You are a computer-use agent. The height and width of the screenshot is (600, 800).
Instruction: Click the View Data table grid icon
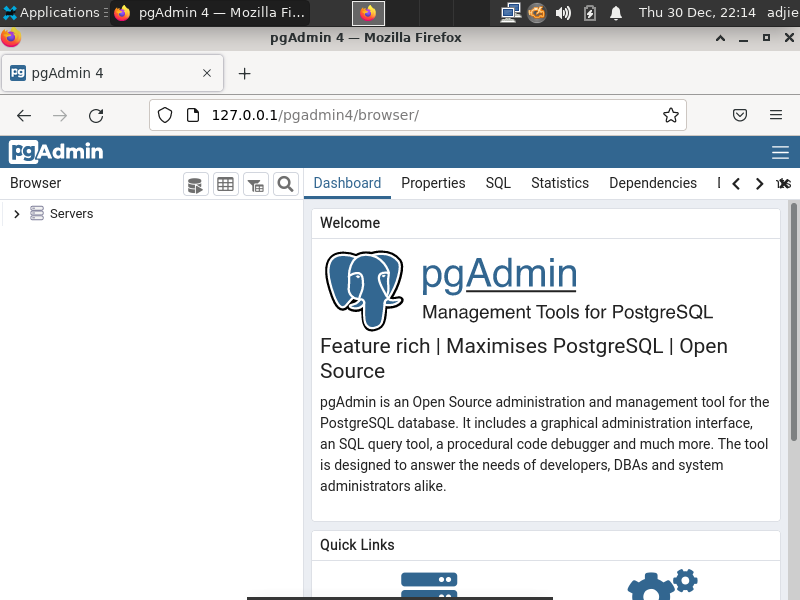click(226, 184)
